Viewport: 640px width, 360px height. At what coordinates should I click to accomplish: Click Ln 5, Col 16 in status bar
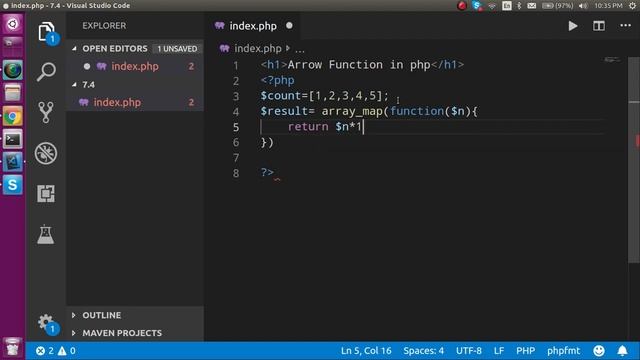[366, 351]
